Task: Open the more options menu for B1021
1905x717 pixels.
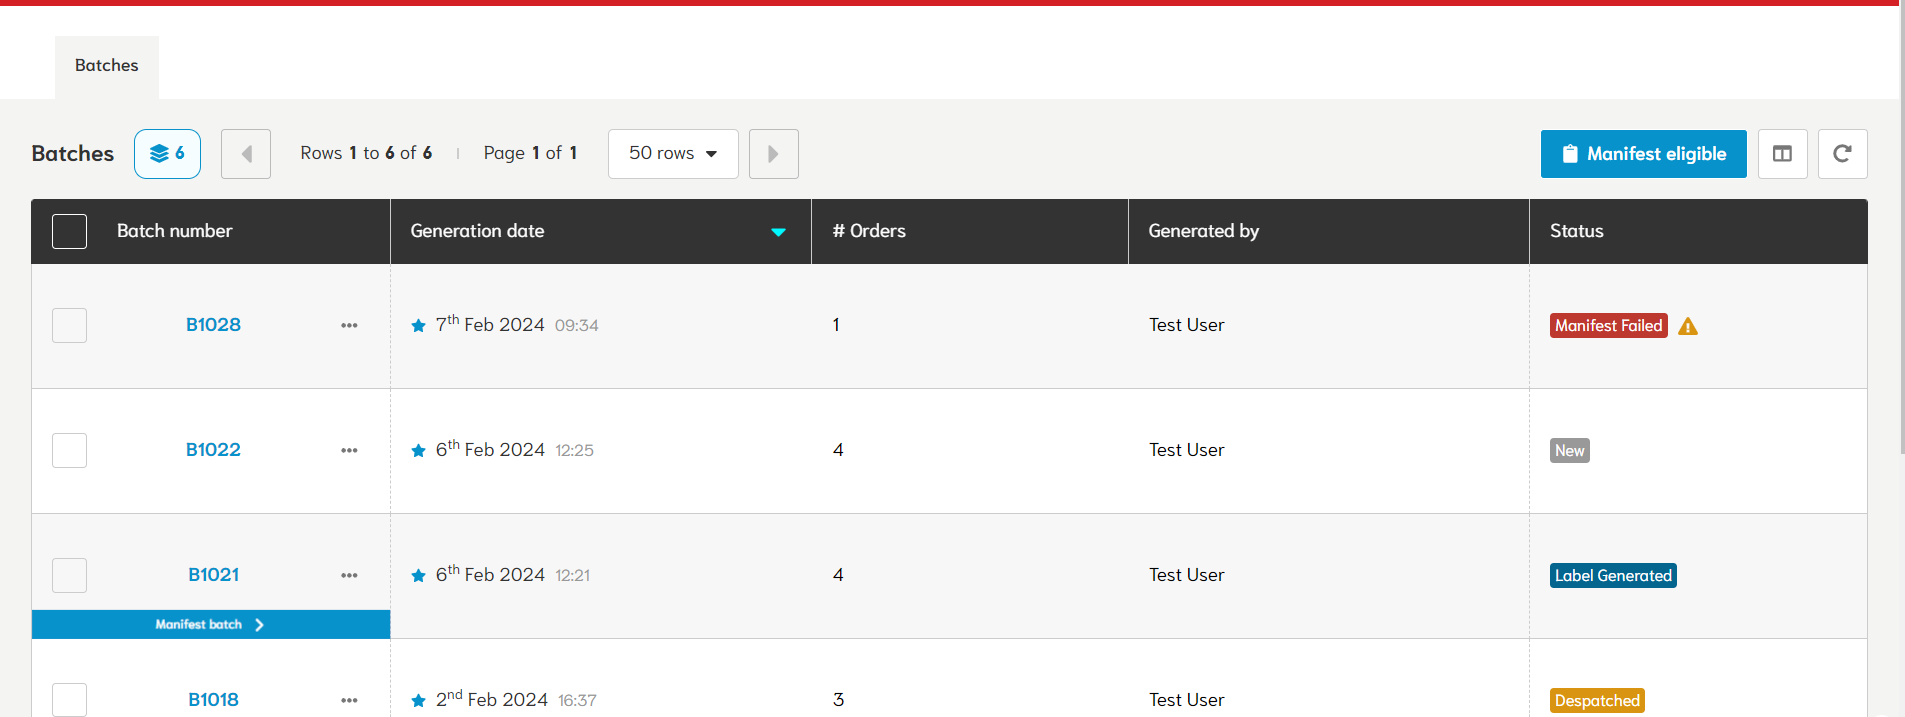Action: [349, 575]
